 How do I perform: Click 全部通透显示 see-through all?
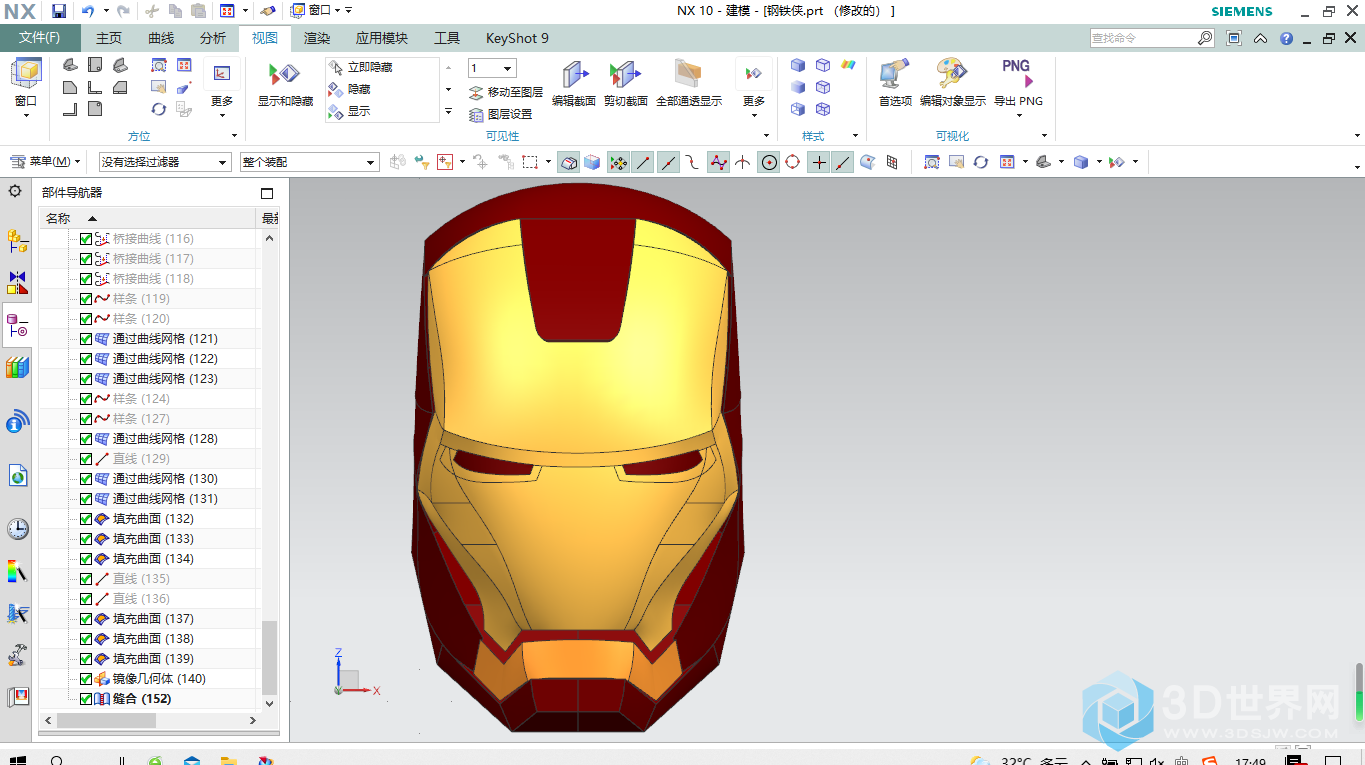tap(689, 83)
